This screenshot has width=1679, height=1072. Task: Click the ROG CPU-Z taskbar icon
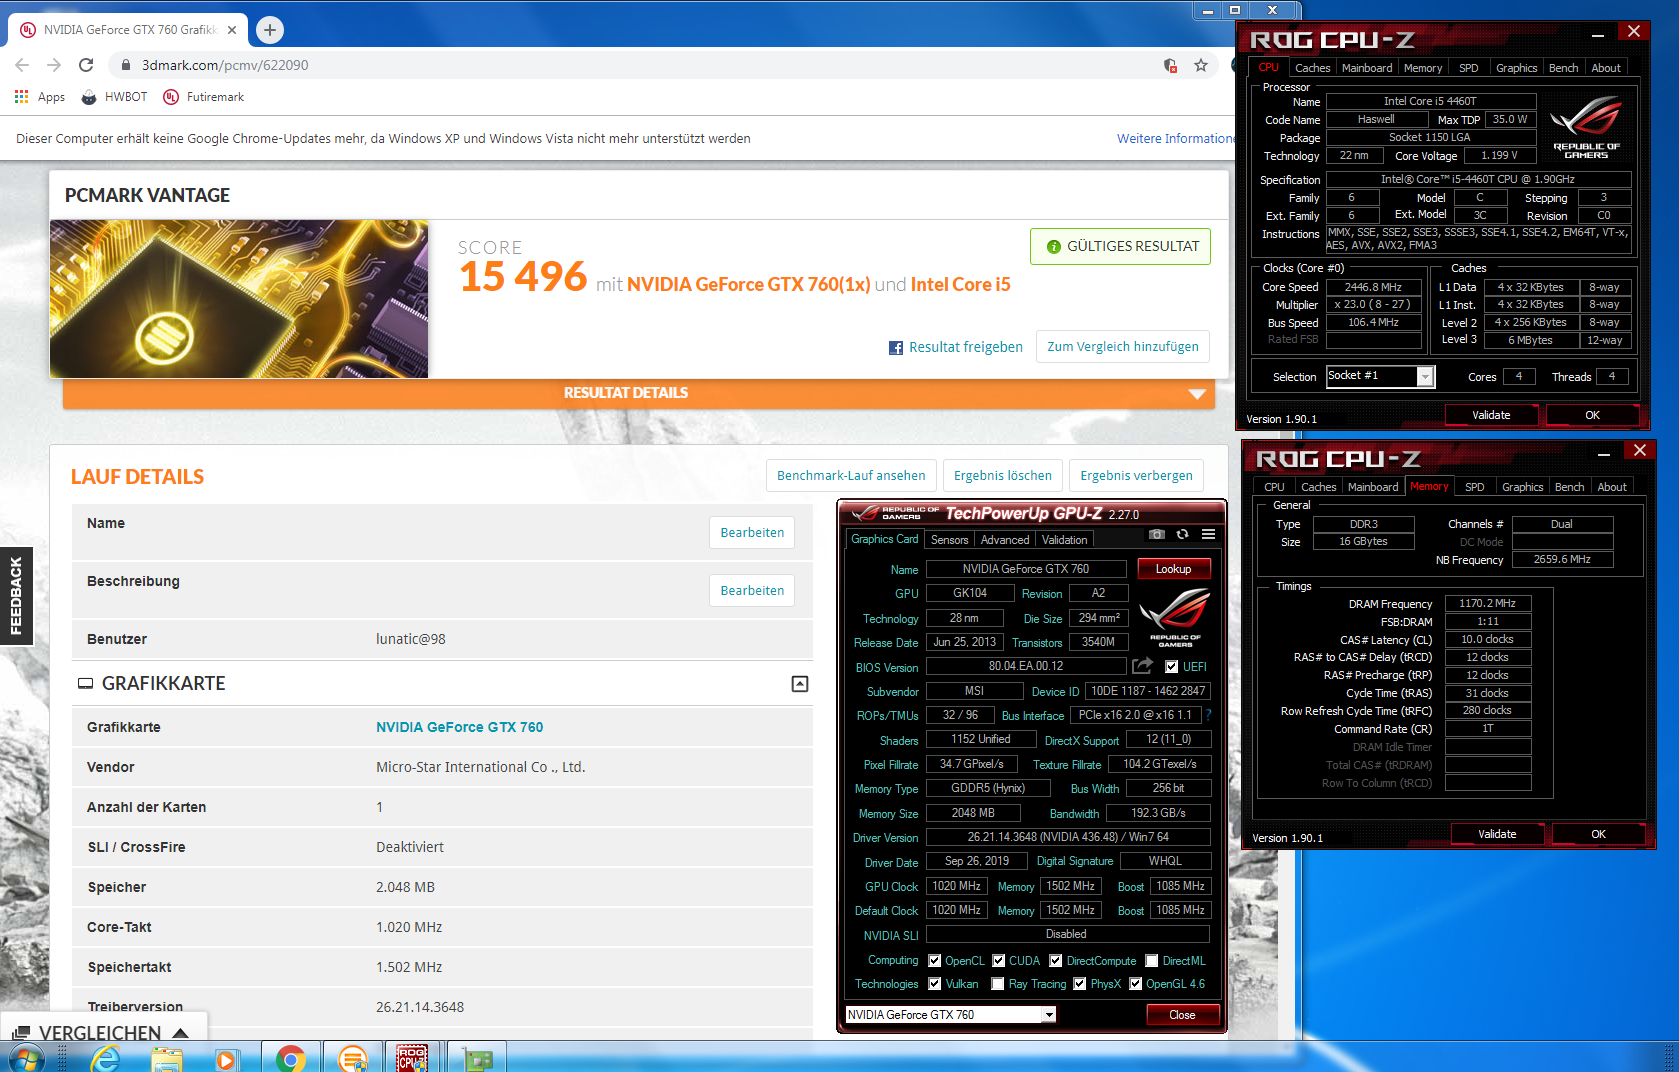[412, 1057]
